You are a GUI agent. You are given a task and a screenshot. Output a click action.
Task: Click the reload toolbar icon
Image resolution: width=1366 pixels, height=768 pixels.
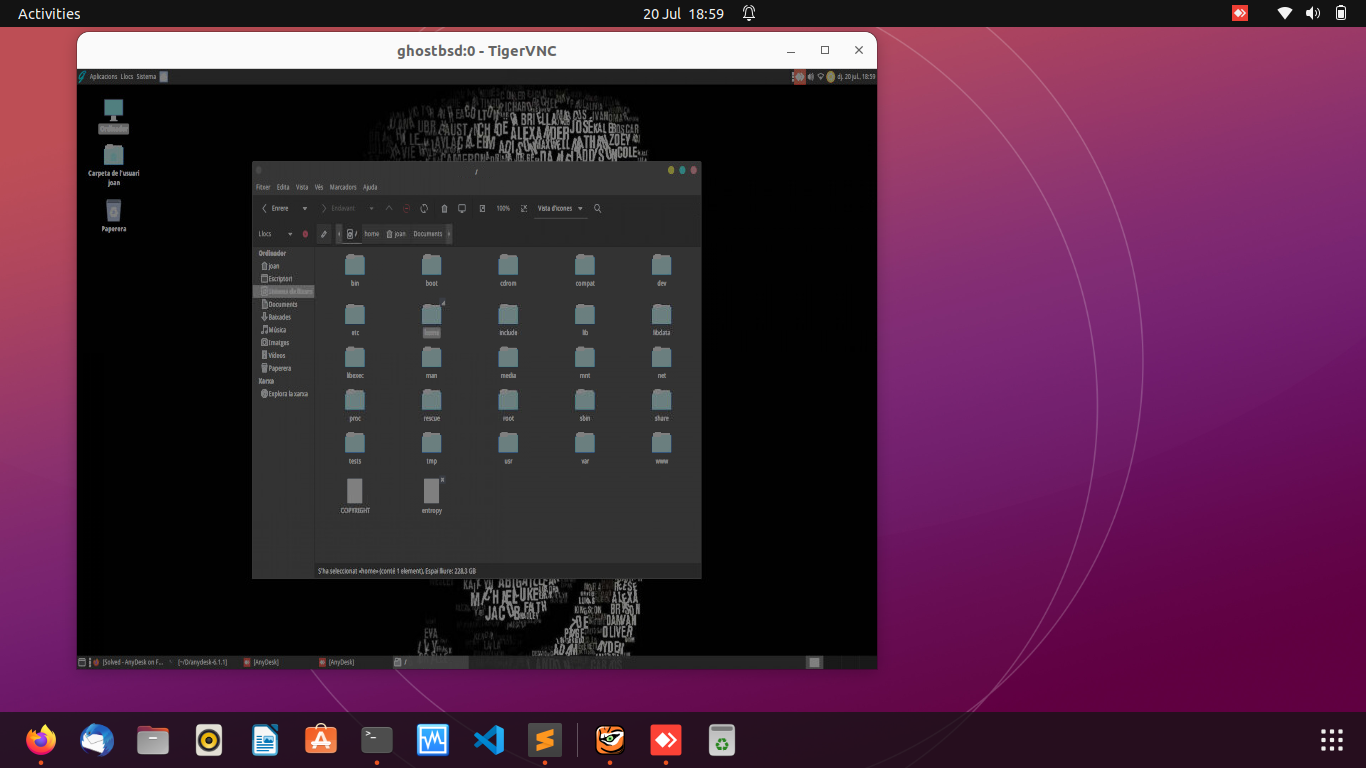click(x=424, y=209)
